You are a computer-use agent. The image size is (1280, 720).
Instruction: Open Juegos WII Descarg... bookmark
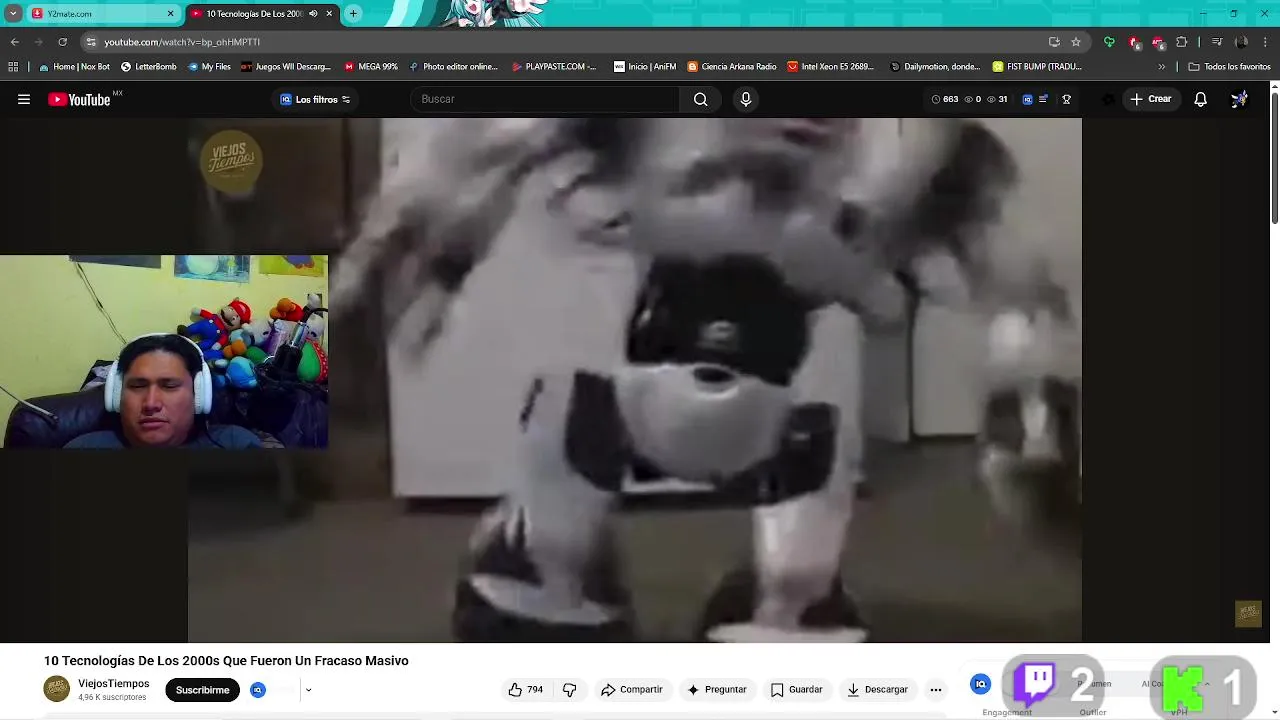click(286, 67)
